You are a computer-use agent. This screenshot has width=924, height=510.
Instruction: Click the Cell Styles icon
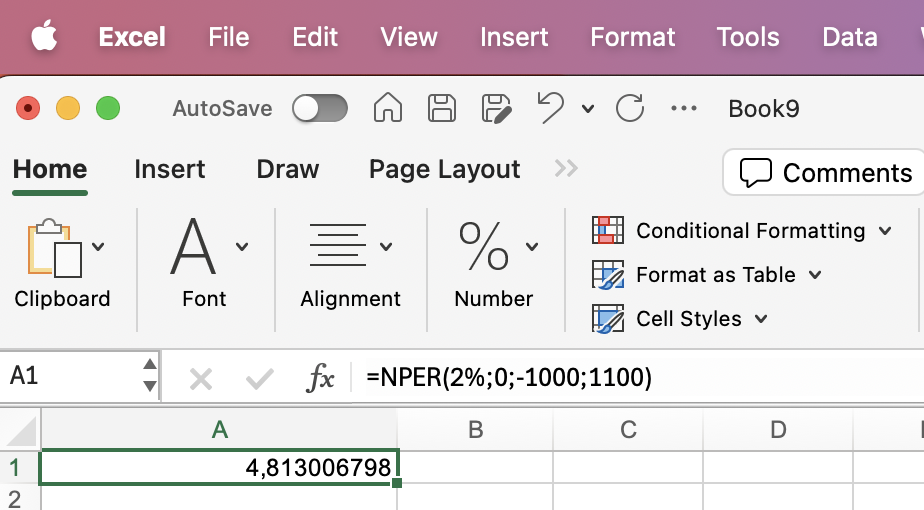click(x=608, y=319)
